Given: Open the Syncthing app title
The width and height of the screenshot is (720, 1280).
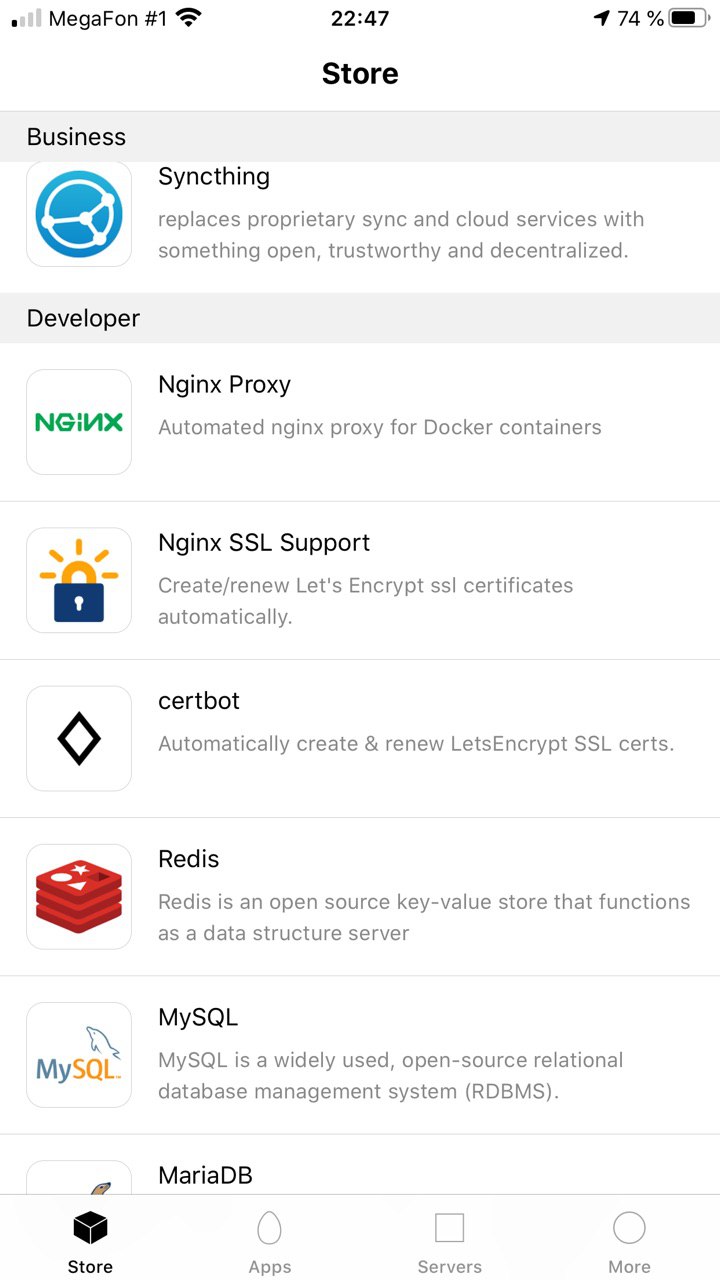Looking at the screenshot, I should (x=214, y=177).
